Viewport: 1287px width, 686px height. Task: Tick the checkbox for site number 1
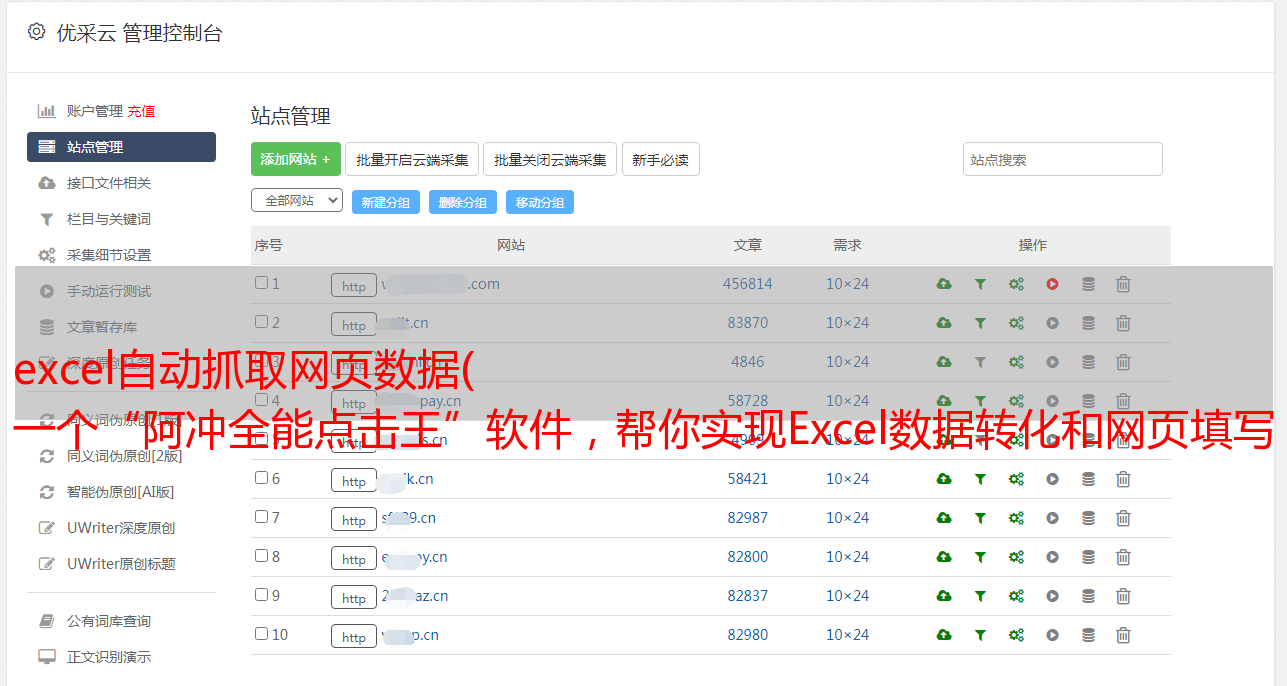point(261,283)
